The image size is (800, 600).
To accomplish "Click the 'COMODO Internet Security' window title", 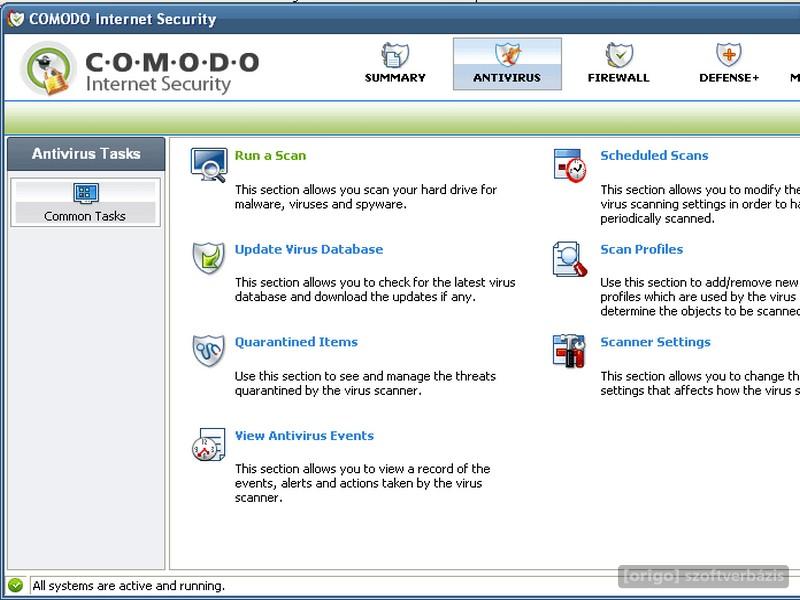I will (x=122, y=19).
